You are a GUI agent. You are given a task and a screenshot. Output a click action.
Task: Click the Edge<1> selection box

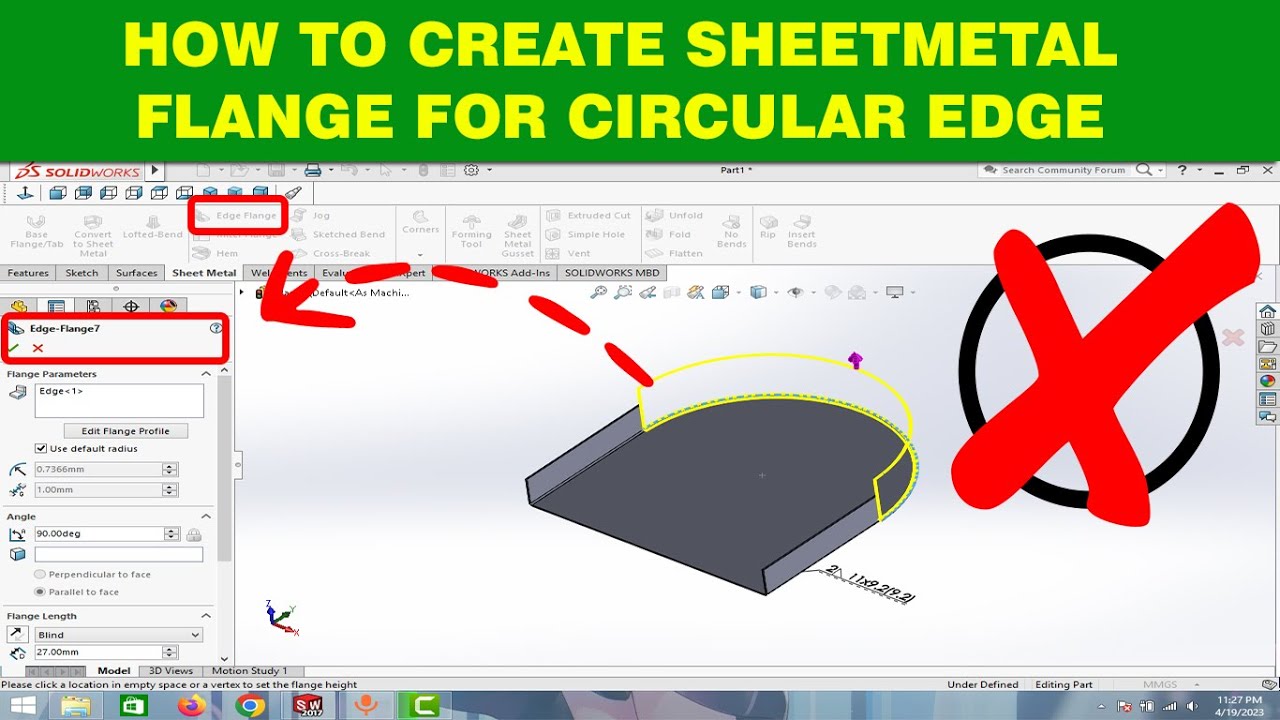tap(119, 400)
